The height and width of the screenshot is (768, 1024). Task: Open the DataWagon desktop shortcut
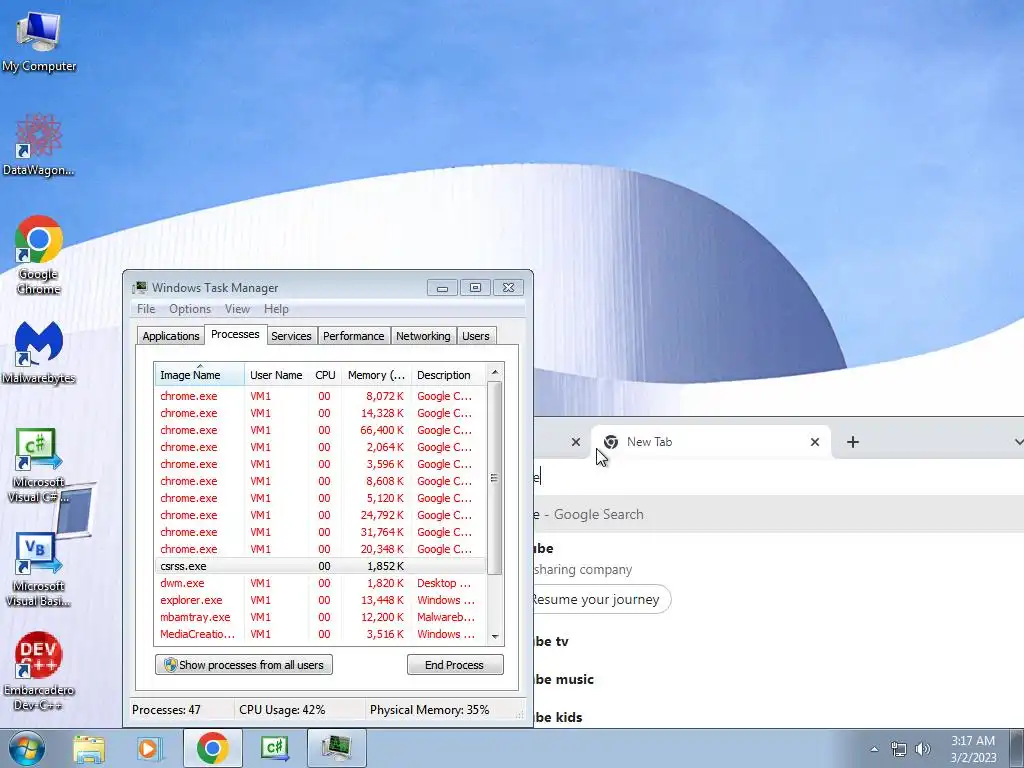pos(39,144)
